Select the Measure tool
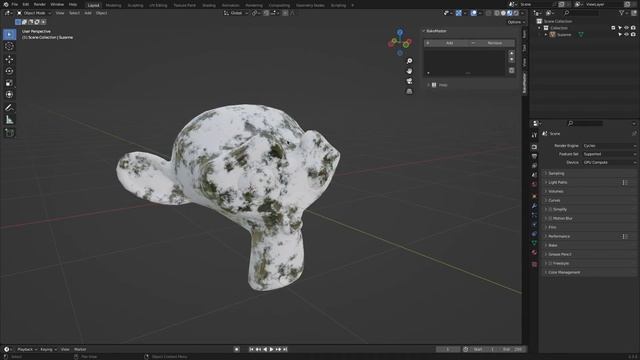Viewport: 640px width, 360px height. pos(9,120)
